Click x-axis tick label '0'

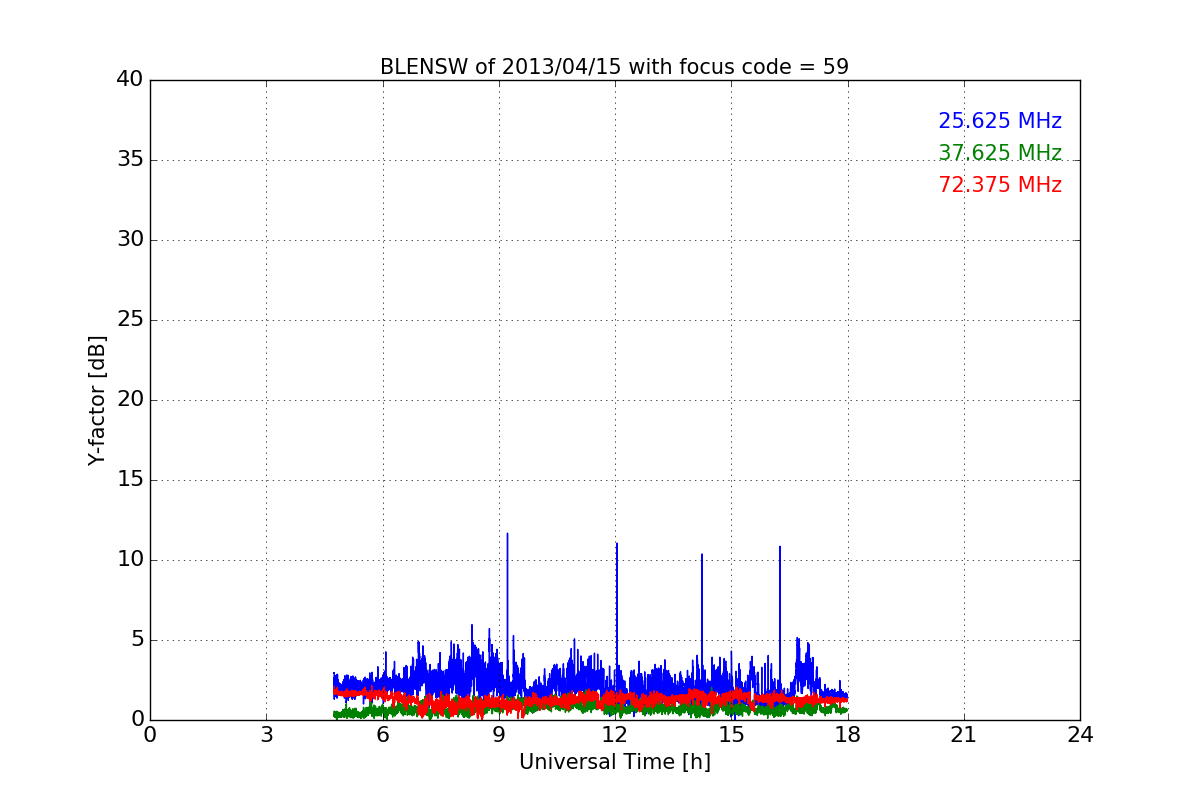point(150,734)
